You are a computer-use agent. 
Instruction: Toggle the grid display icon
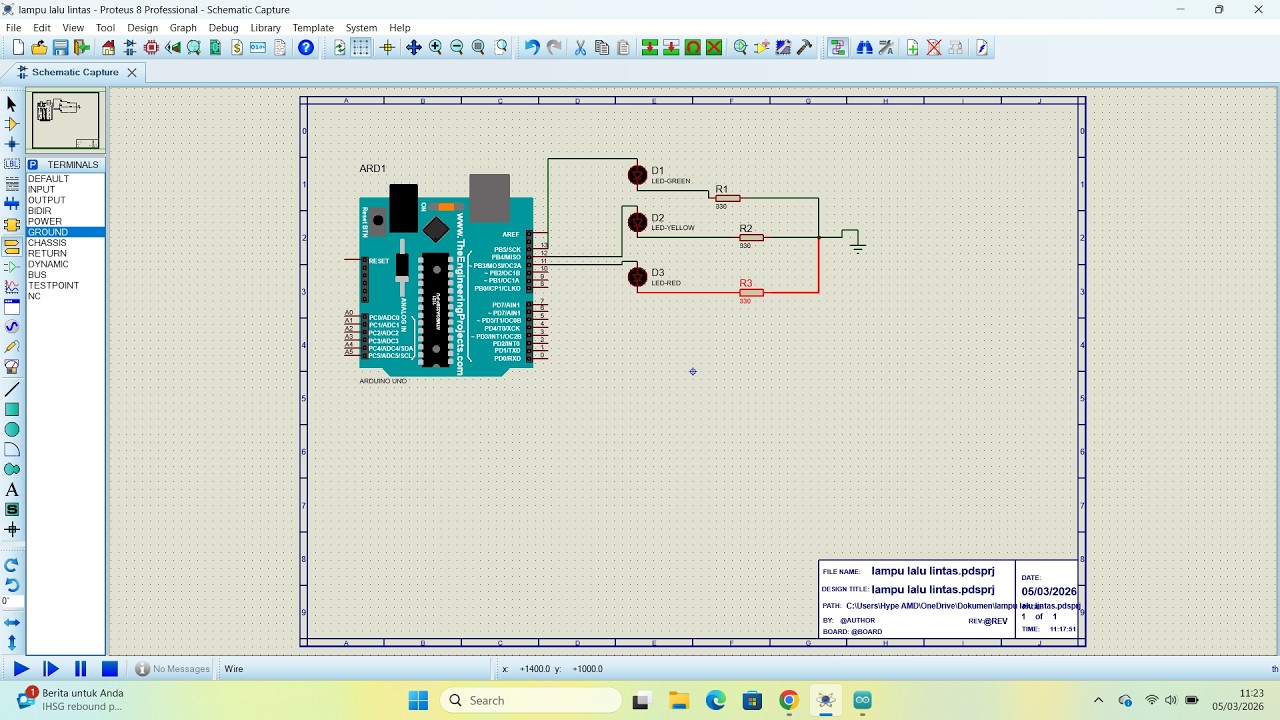pyautogui.click(x=361, y=47)
